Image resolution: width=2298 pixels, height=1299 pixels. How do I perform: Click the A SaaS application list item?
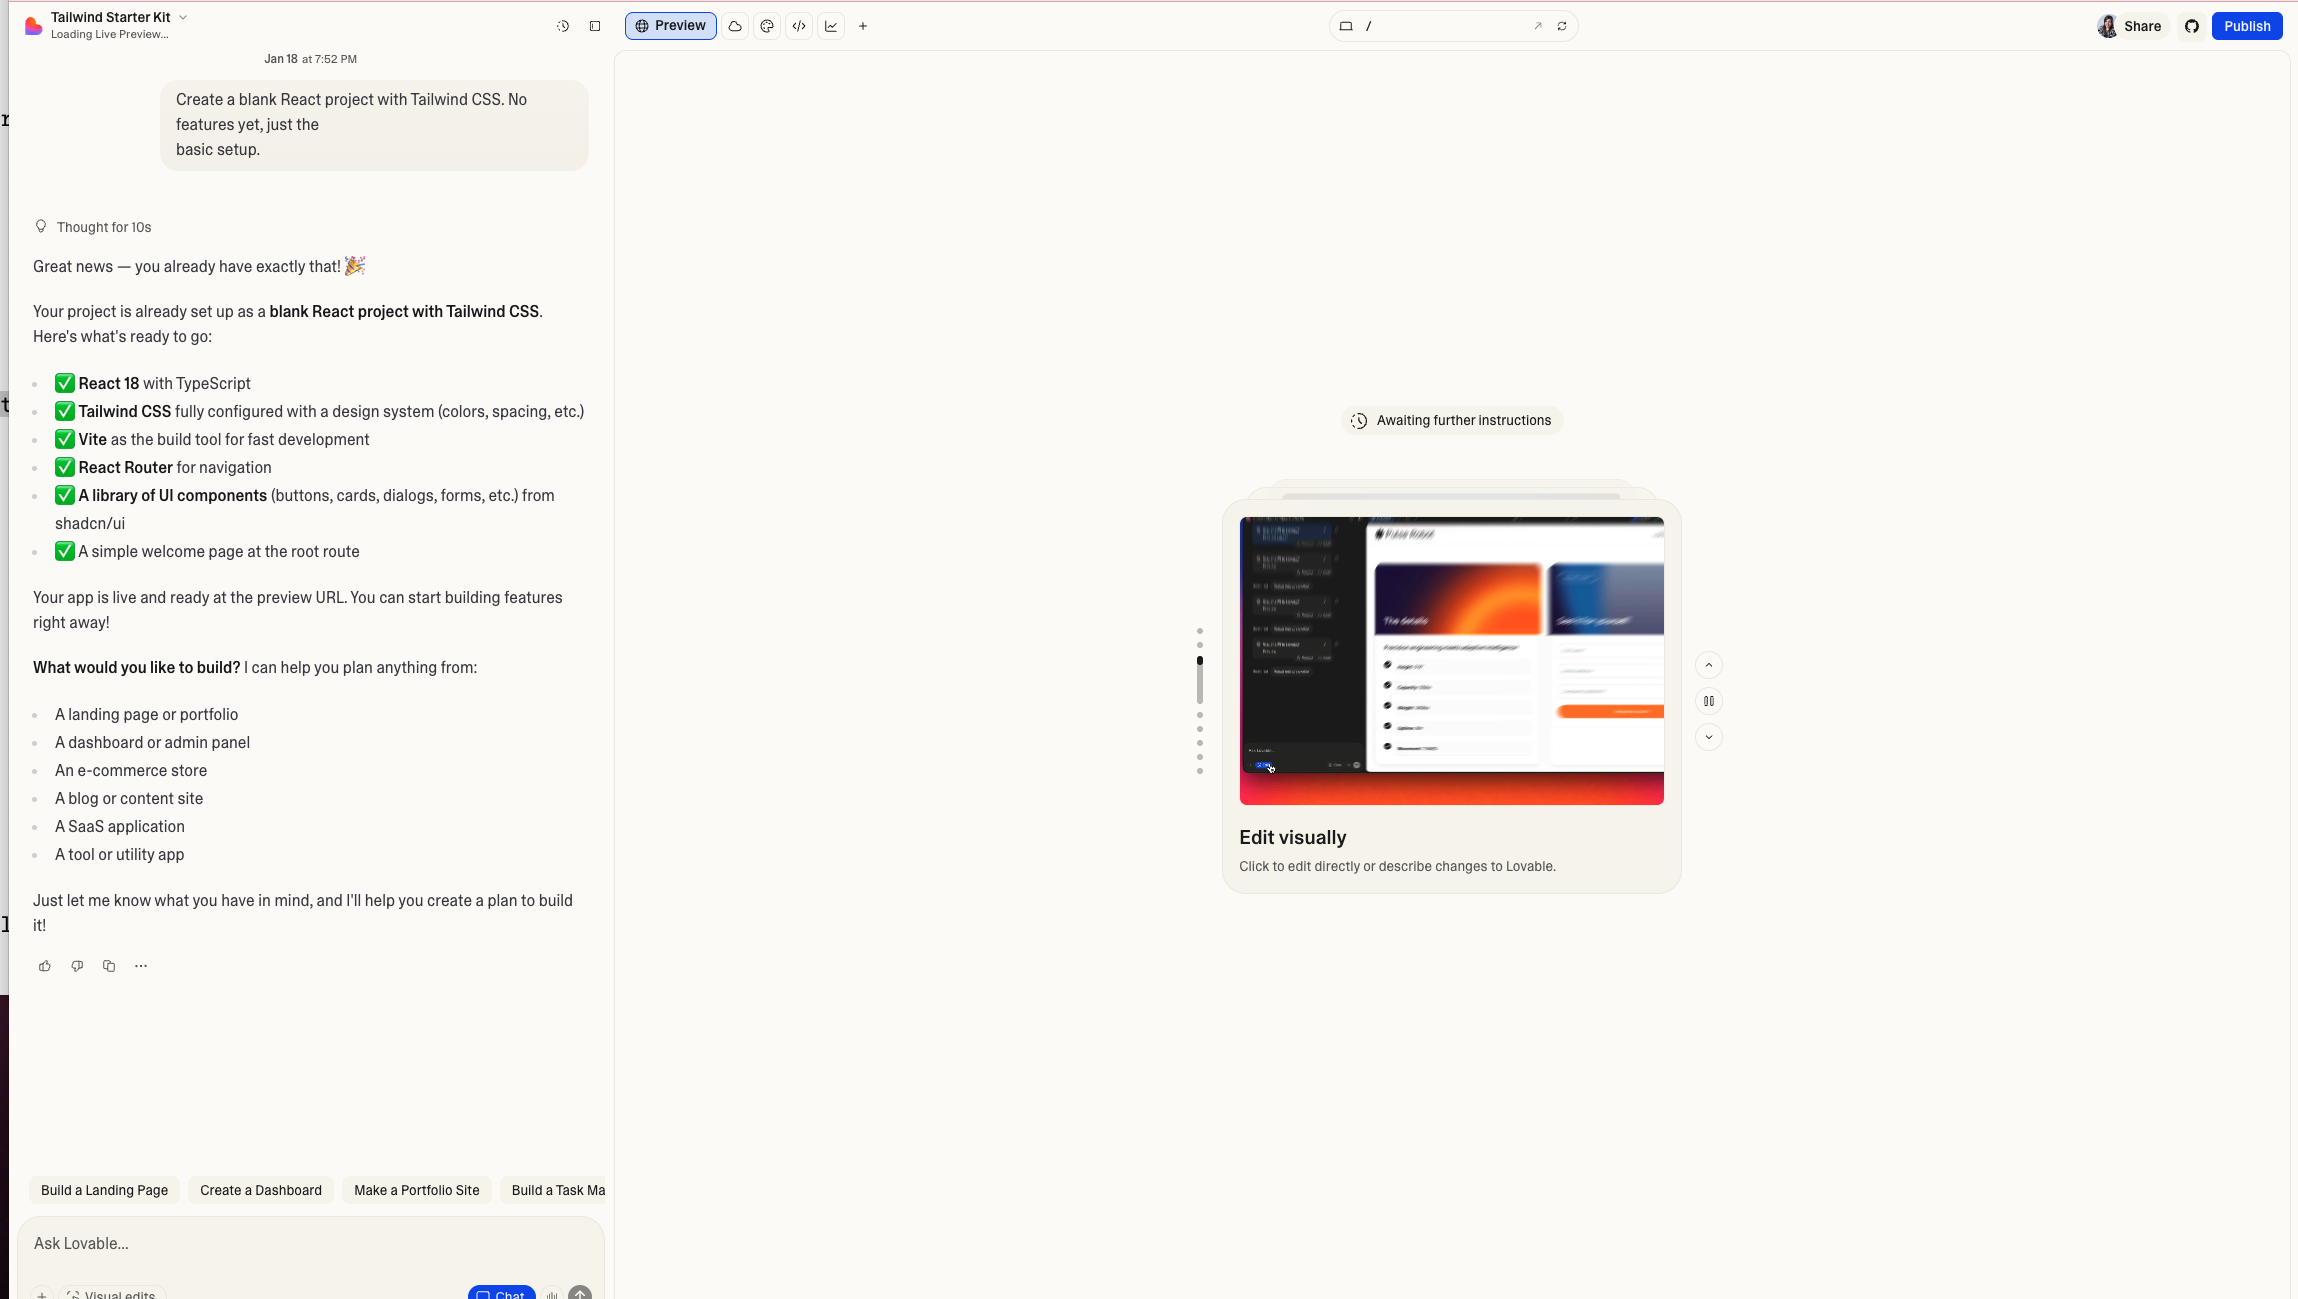pyautogui.click(x=120, y=827)
